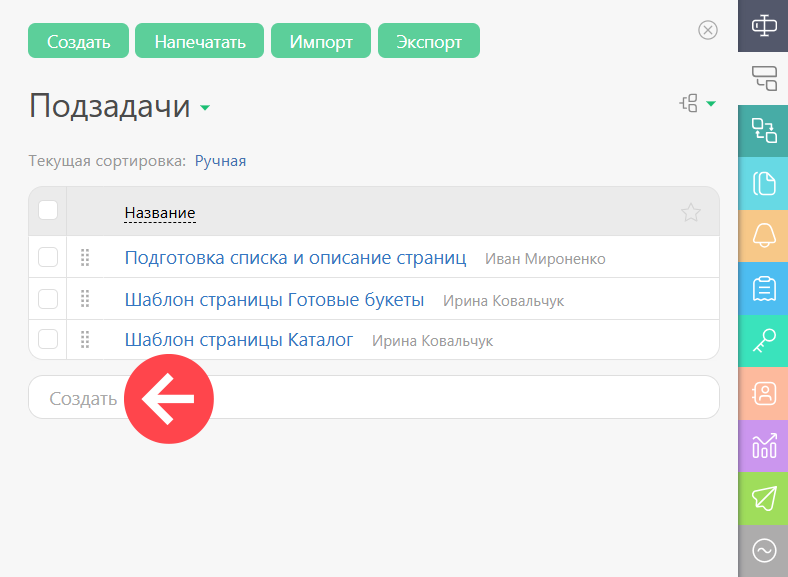The width and height of the screenshot is (788, 577).
Task: Click the star icon in table header
Action: point(691,213)
